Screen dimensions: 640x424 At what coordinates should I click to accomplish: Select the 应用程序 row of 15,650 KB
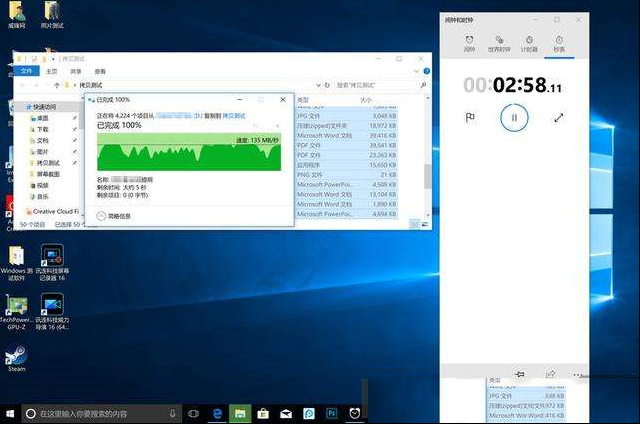point(347,165)
